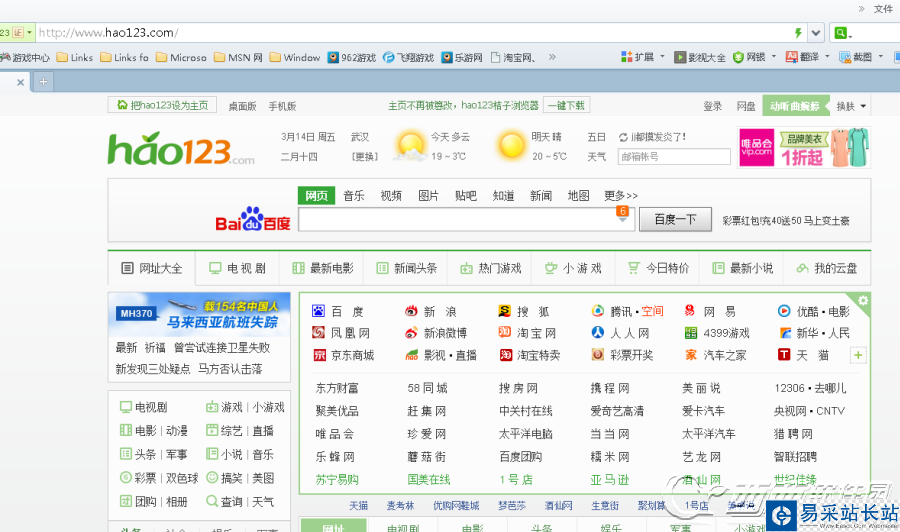Click the 搜狐 site icon

pyautogui.click(x=505, y=311)
